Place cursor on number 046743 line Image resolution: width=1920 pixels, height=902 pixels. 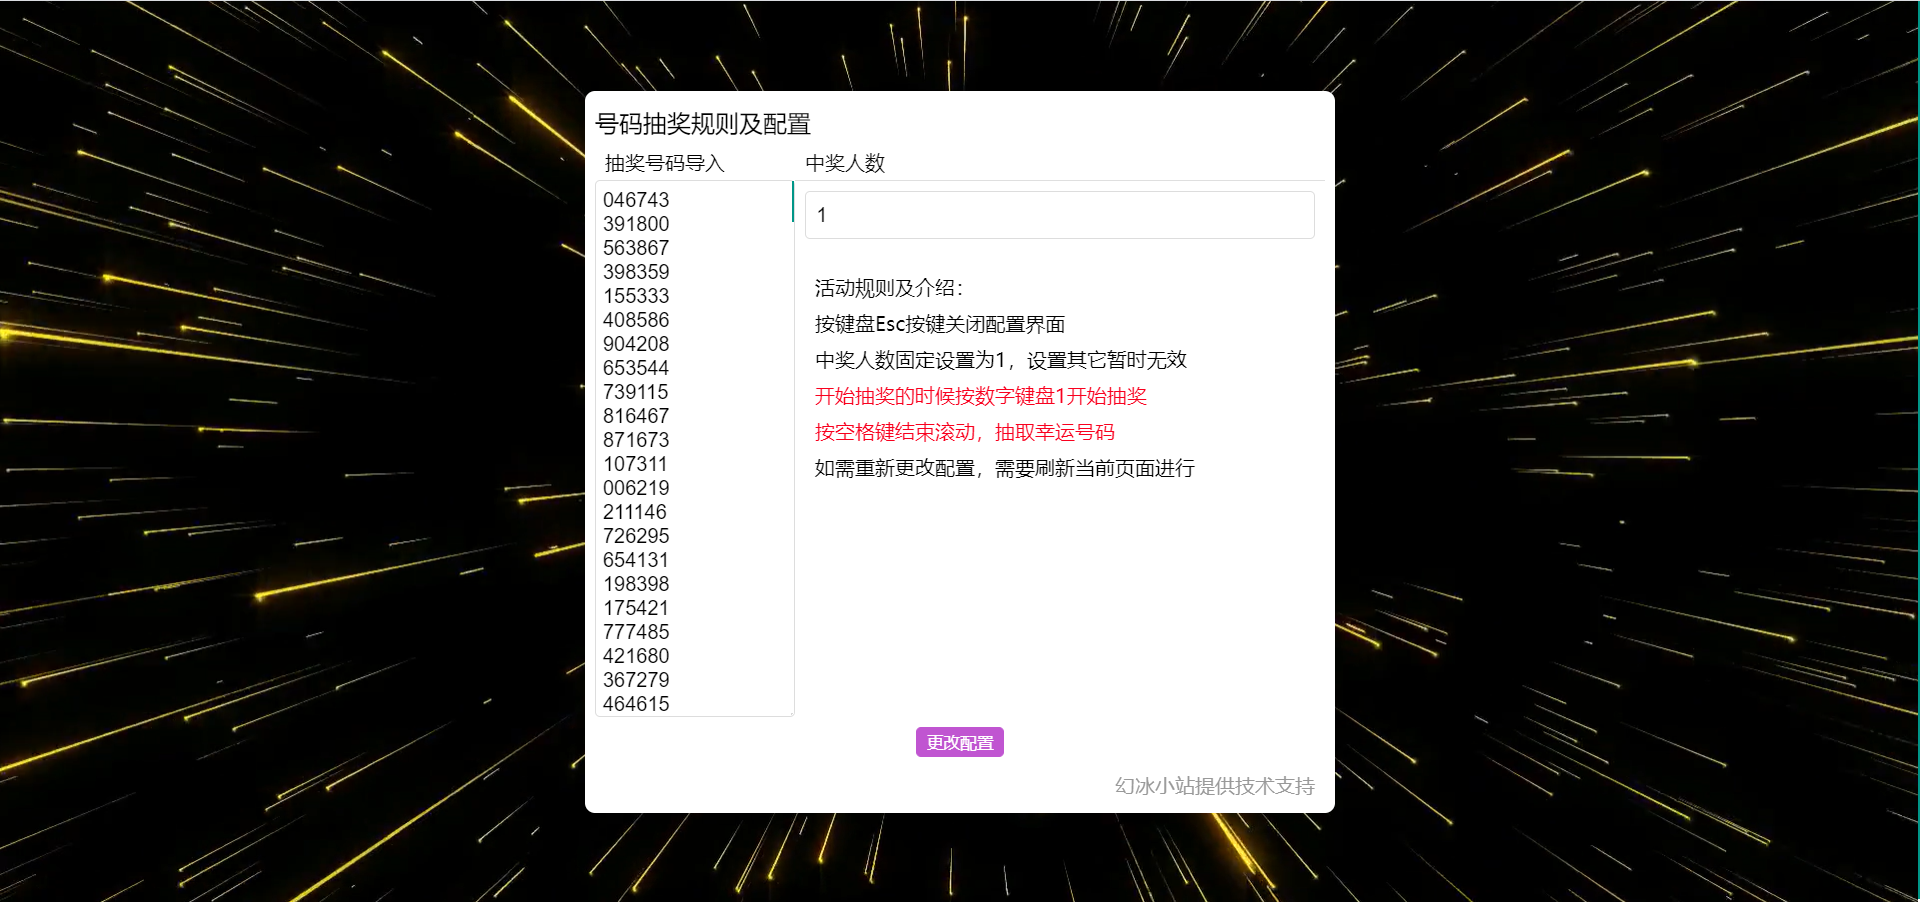pyautogui.click(x=636, y=200)
